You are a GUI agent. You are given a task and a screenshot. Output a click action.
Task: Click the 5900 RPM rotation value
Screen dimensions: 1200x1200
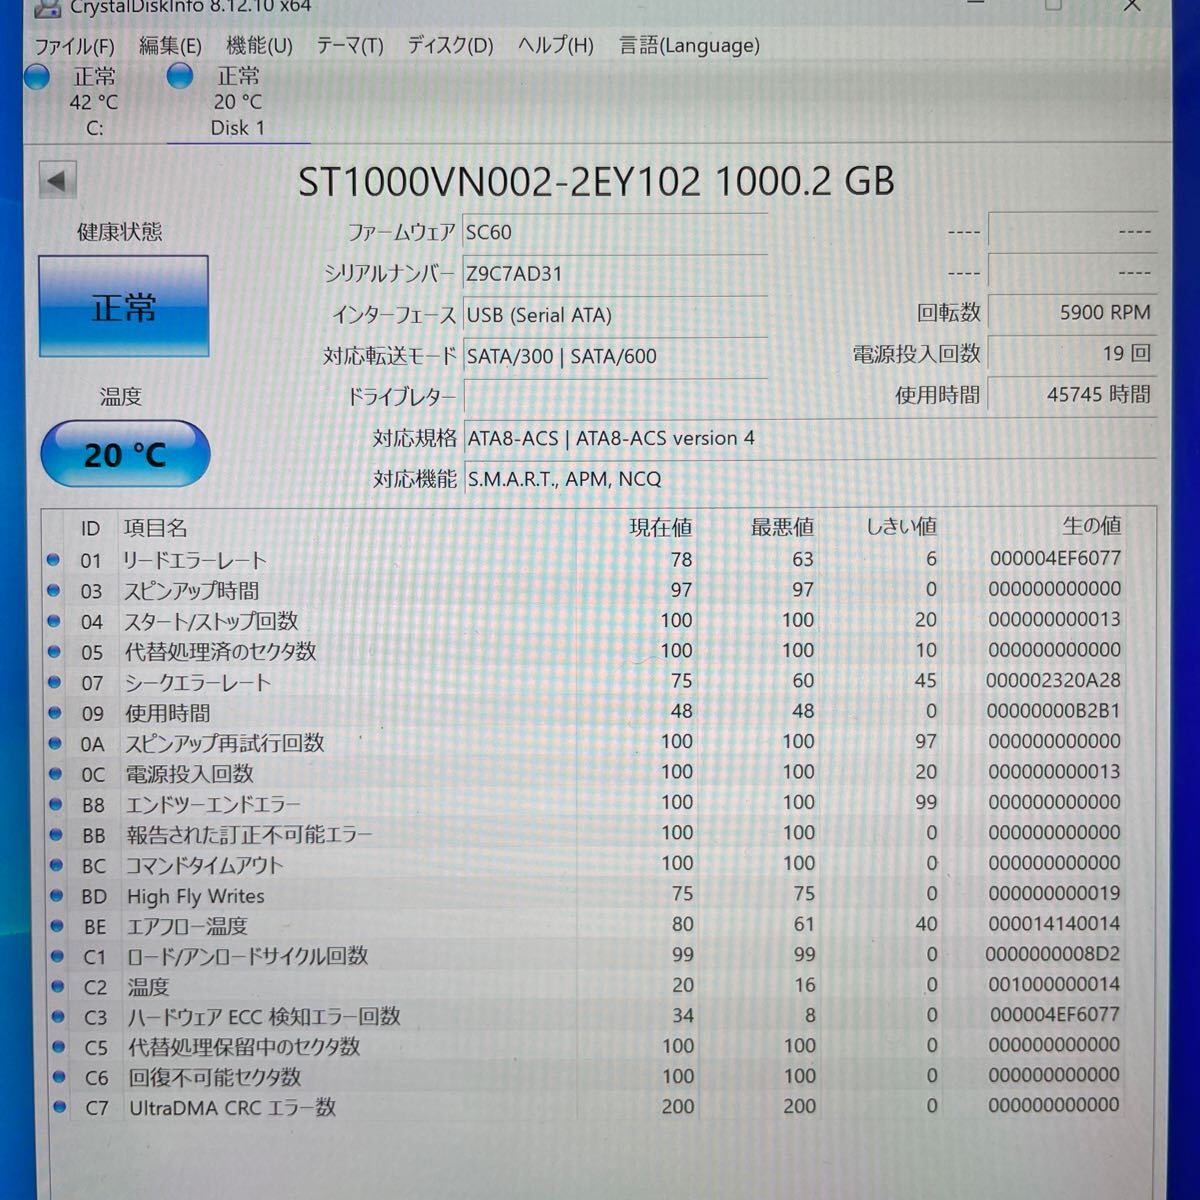tap(1072, 313)
